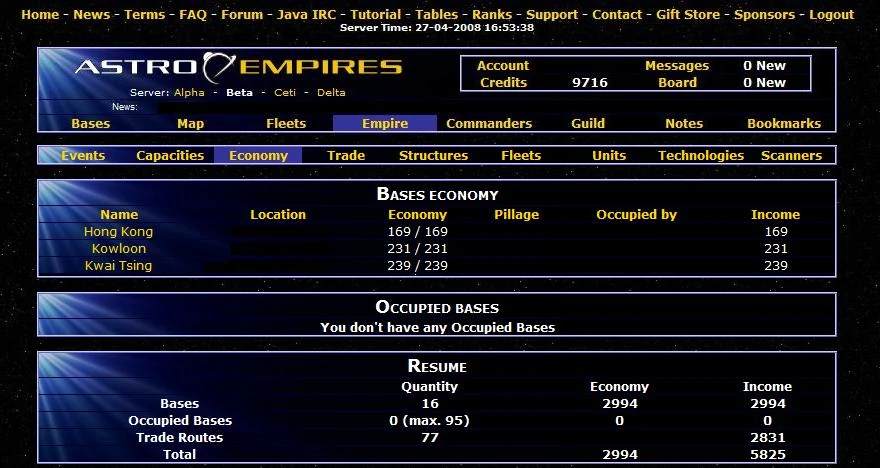Open the Terms page link
The height and width of the screenshot is (468, 880).
point(145,15)
